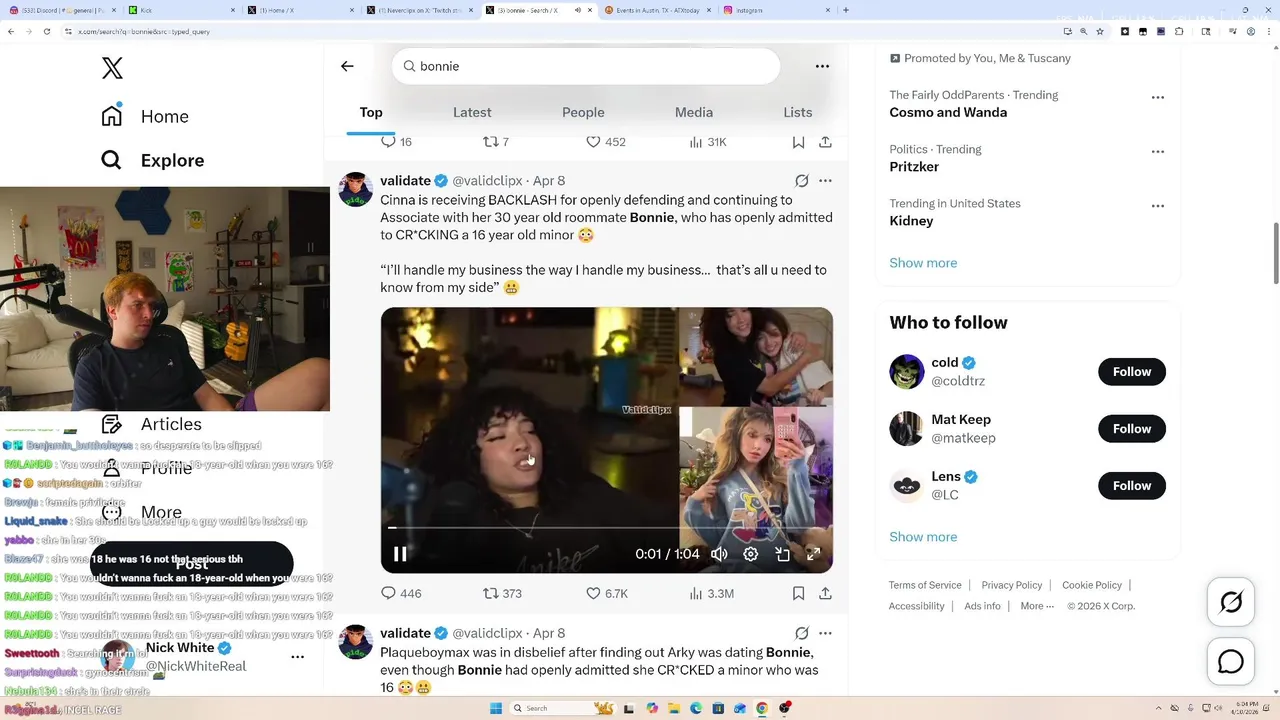
Task: Open the Accessibility footer link
Action: pyautogui.click(x=917, y=606)
